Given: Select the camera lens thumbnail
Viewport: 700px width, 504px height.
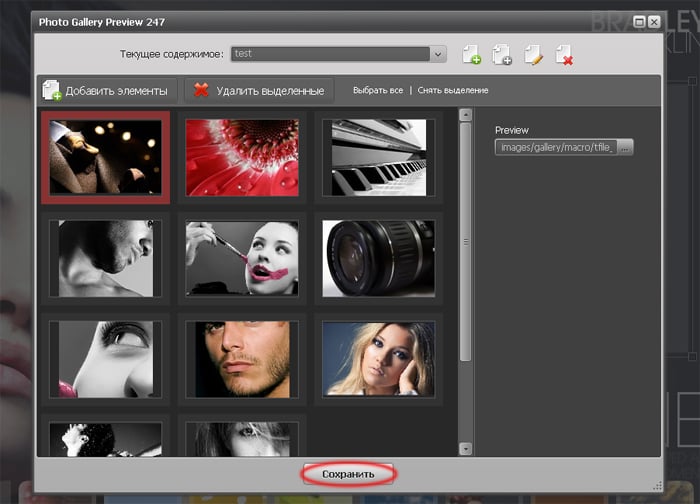Looking at the screenshot, I should pyautogui.click(x=379, y=258).
